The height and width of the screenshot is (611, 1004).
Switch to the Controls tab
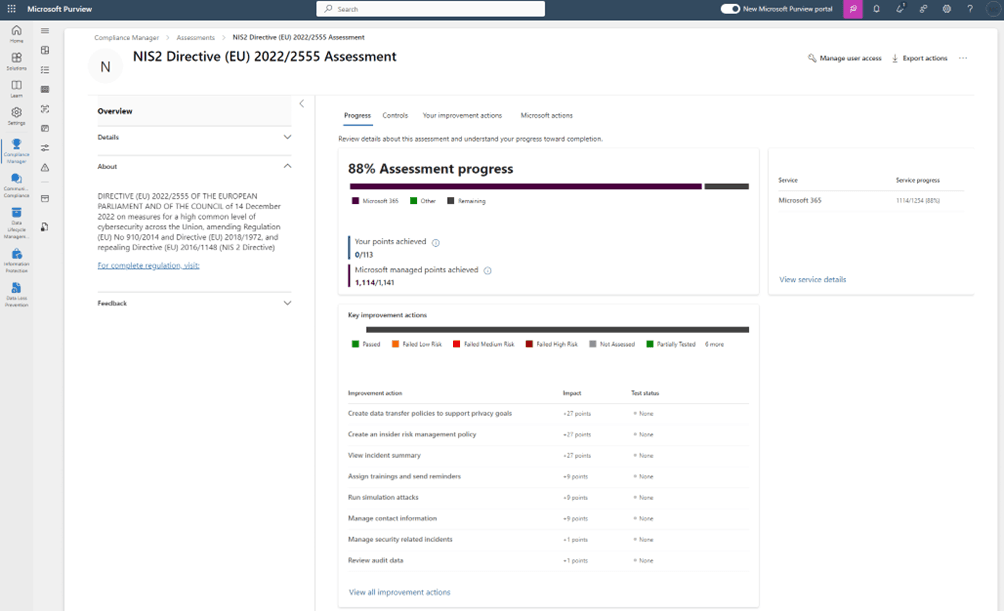click(x=395, y=116)
